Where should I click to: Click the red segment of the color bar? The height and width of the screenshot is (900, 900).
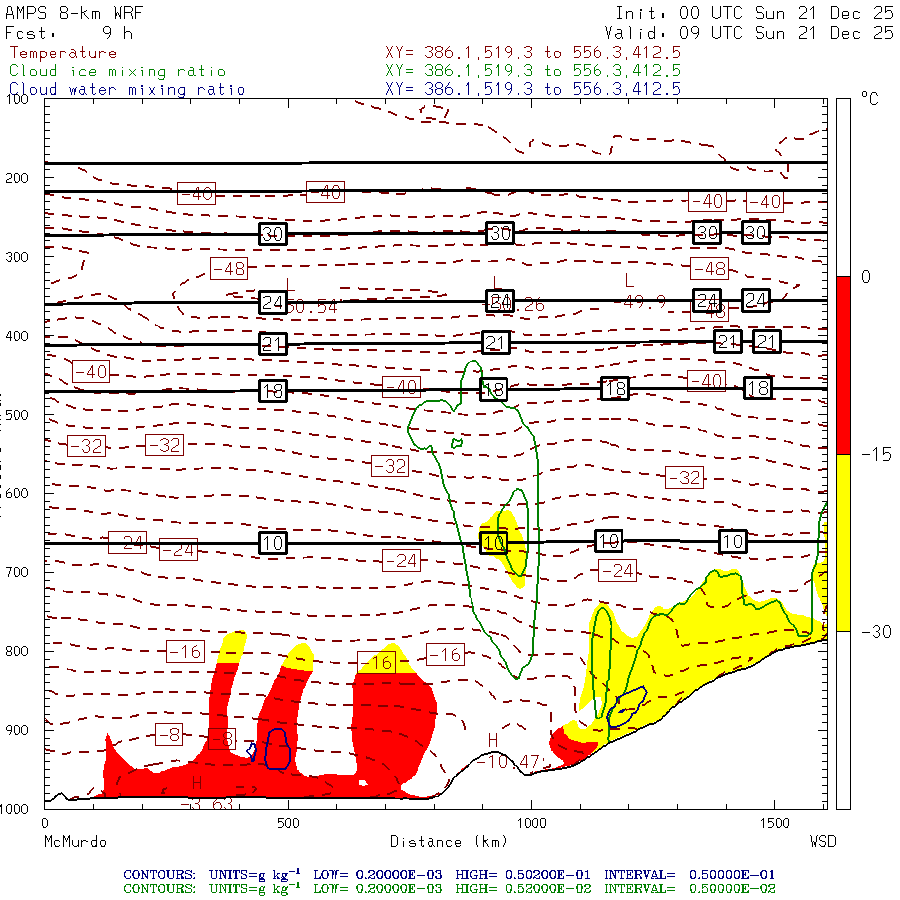coord(842,365)
